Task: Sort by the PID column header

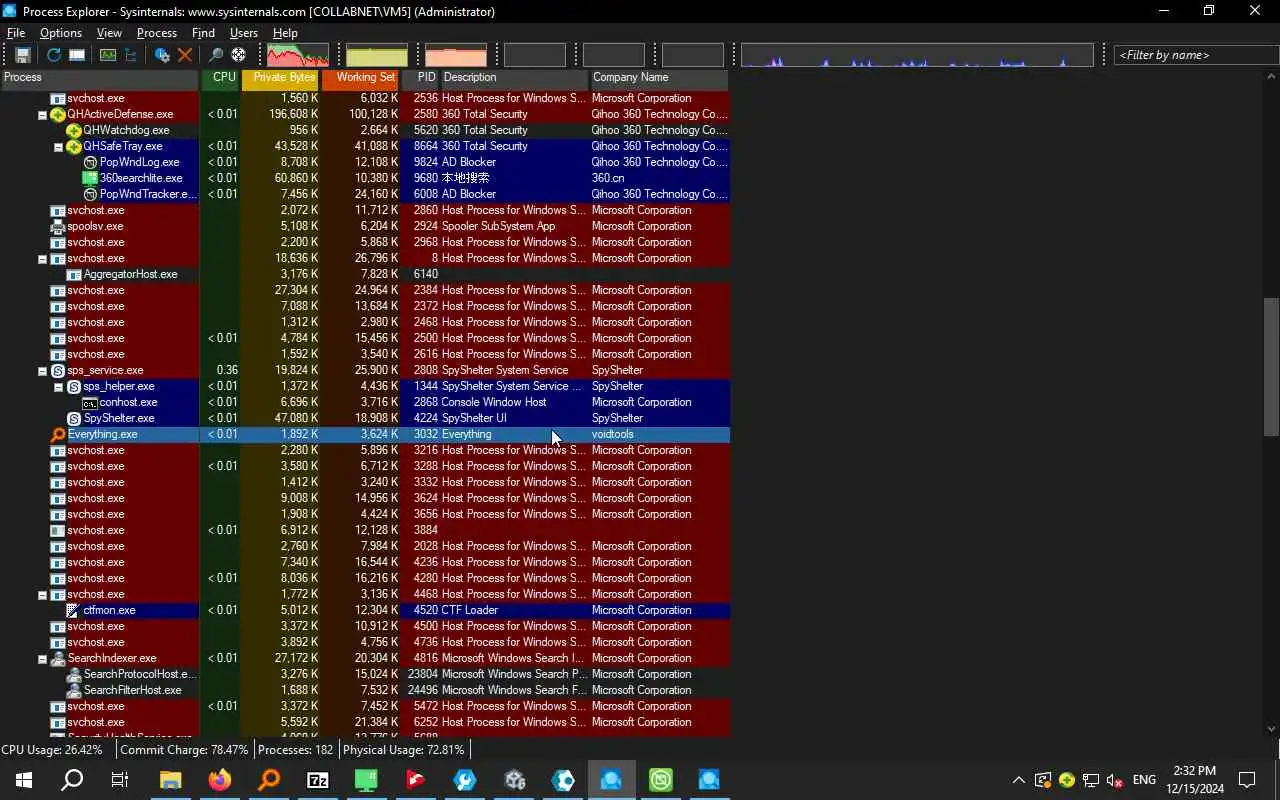Action: pyautogui.click(x=421, y=78)
